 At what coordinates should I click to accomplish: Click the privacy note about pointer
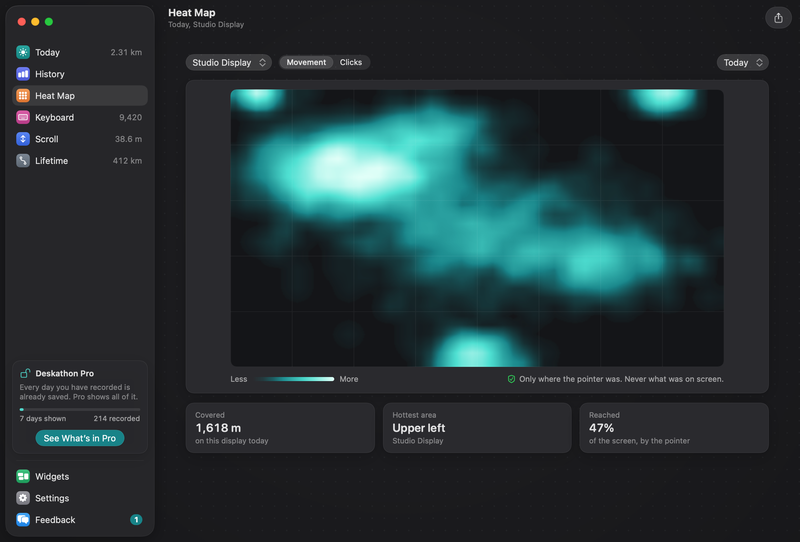coord(621,379)
